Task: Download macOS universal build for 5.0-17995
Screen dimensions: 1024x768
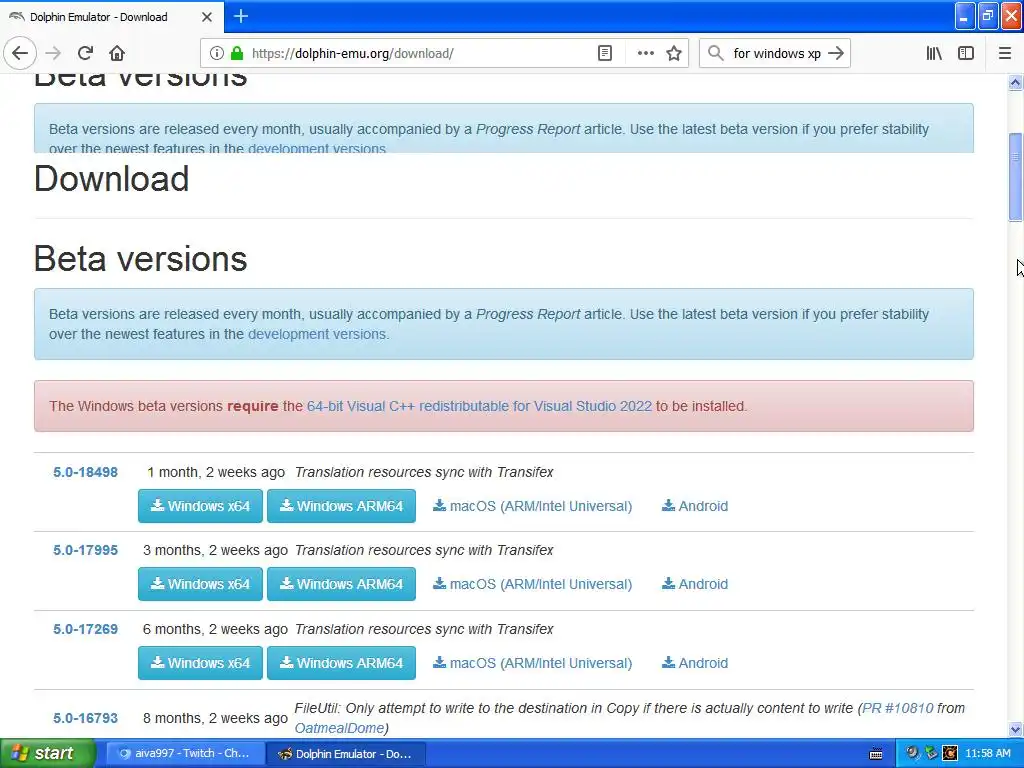Action: pos(532,584)
